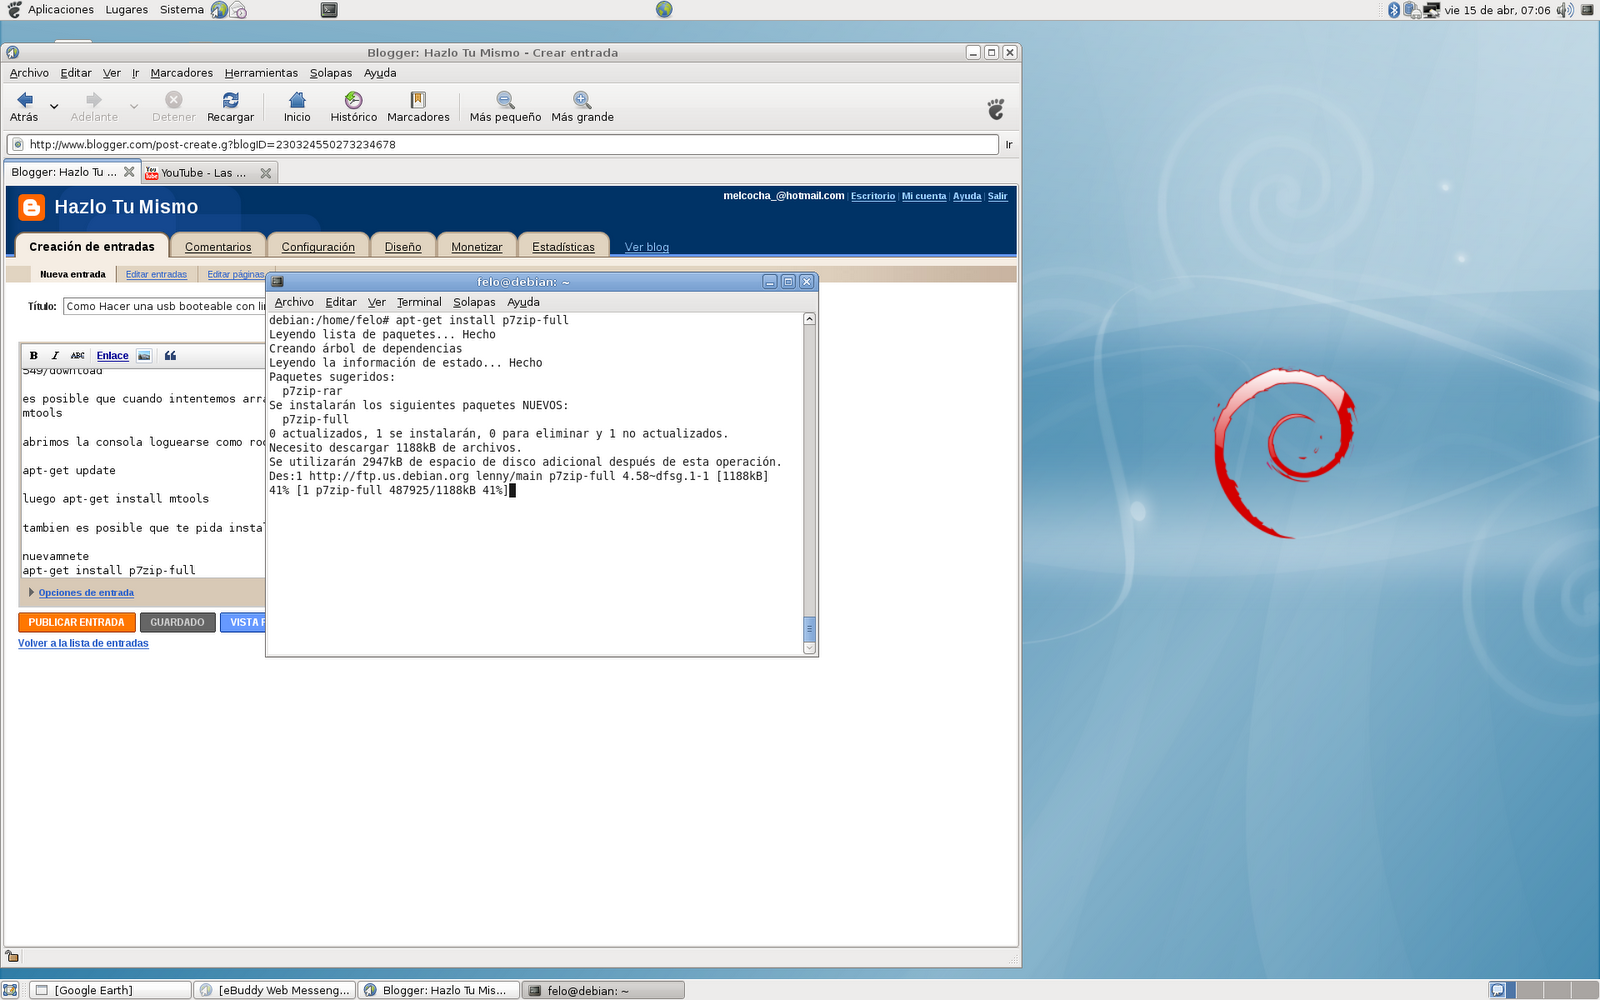Screen dimensions: 1600x1000
Task: Click the Enlace link button in editor
Action: pyautogui.click(x=112, y=355)
